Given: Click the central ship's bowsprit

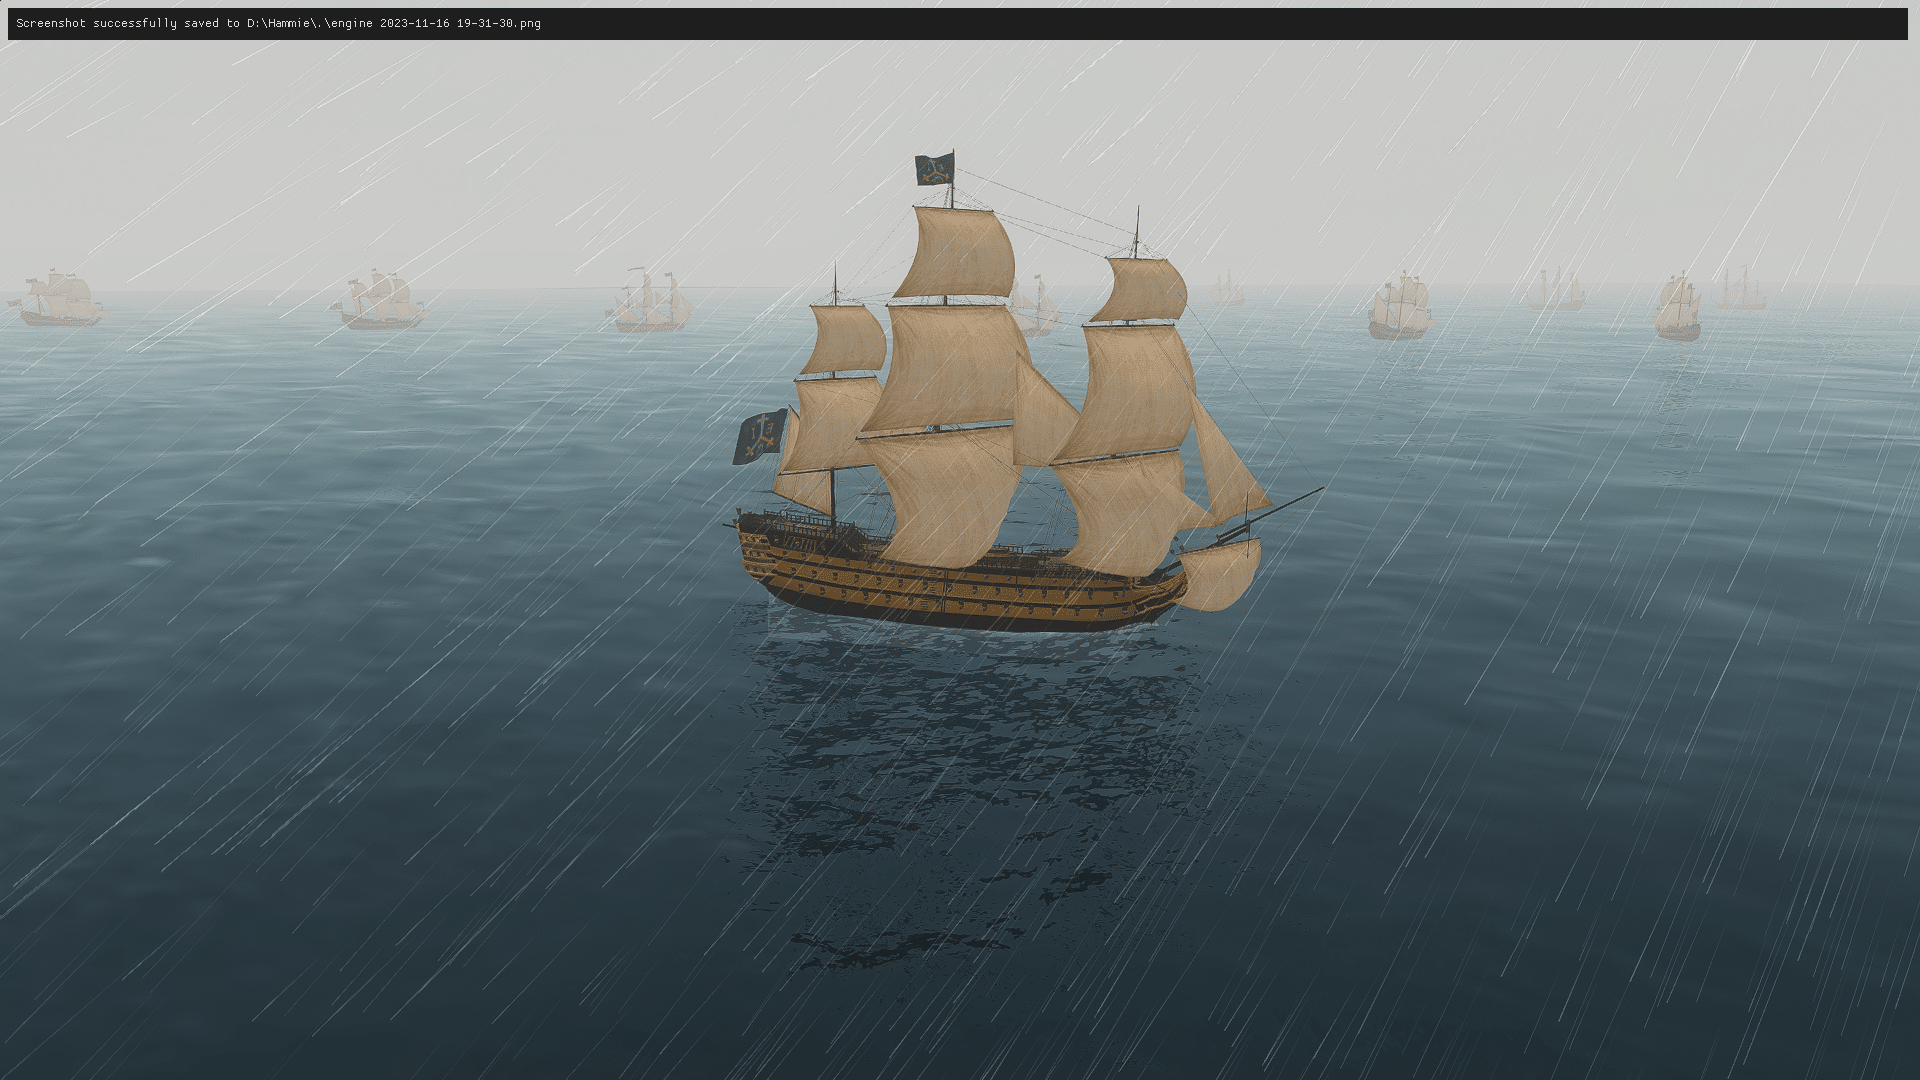Looking at the screenshot, I should (x=1285, y=505).
